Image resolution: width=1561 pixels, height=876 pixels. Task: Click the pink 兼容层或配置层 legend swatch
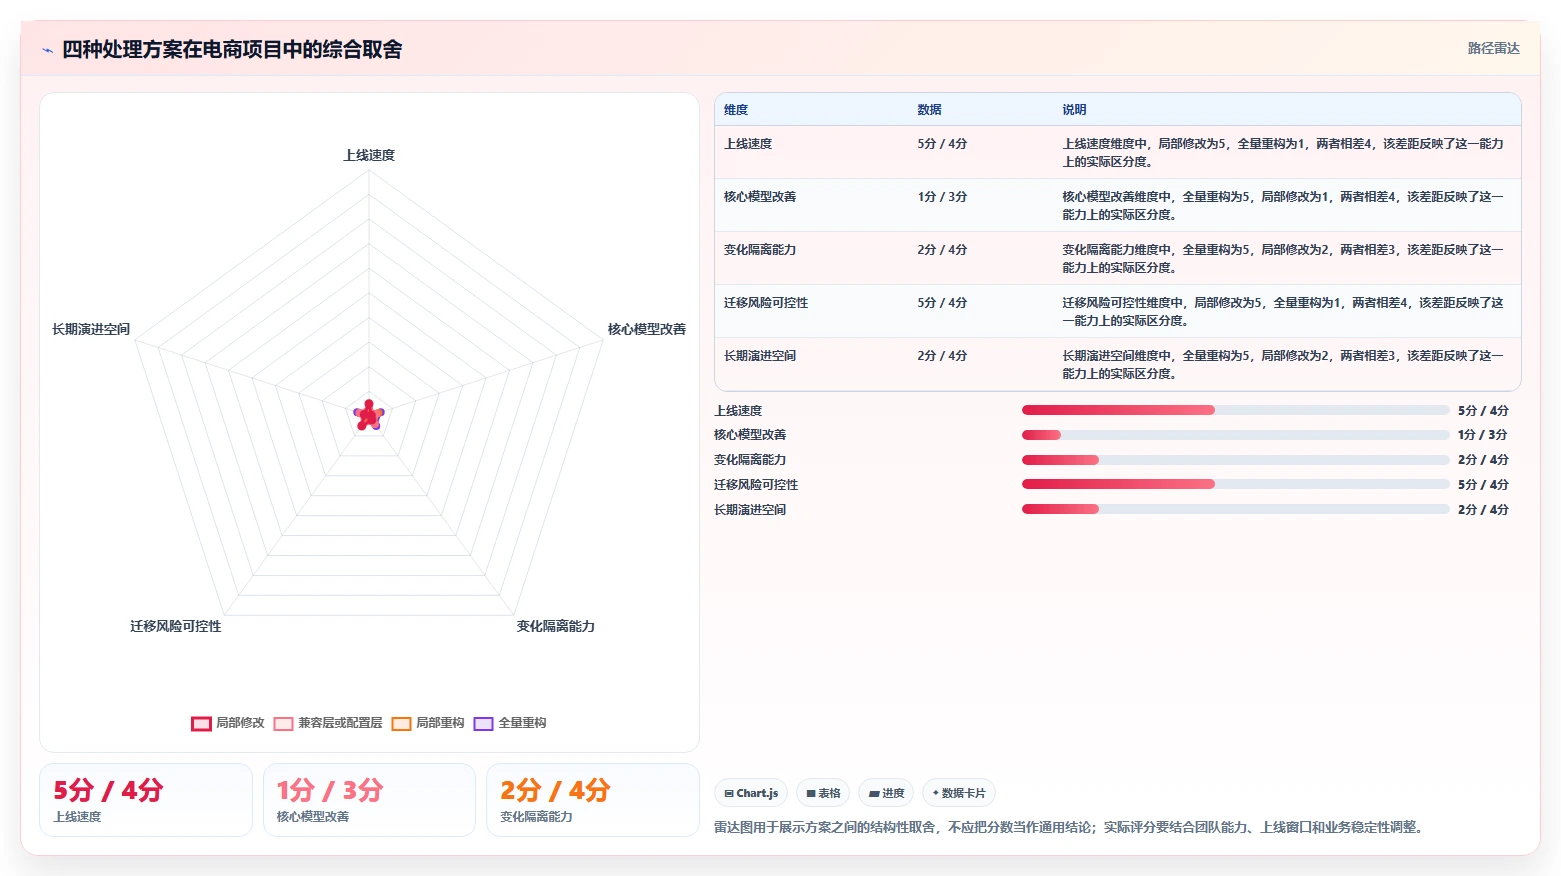283,723
